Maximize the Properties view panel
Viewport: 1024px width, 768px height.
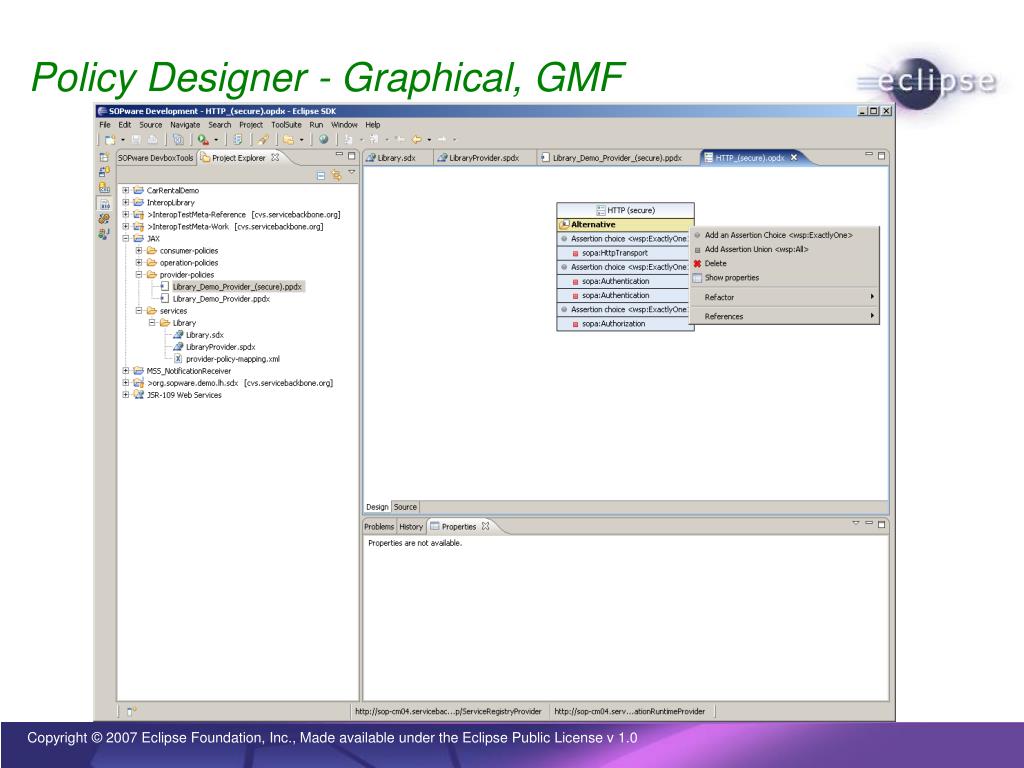[882, 524]
